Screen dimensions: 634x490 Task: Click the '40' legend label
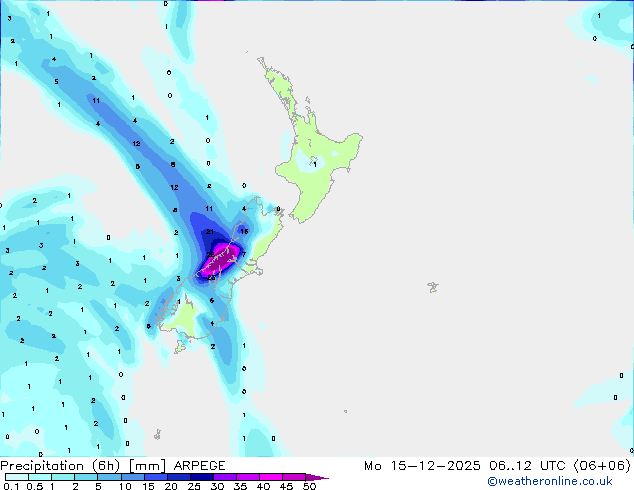[x=263, y=486]
